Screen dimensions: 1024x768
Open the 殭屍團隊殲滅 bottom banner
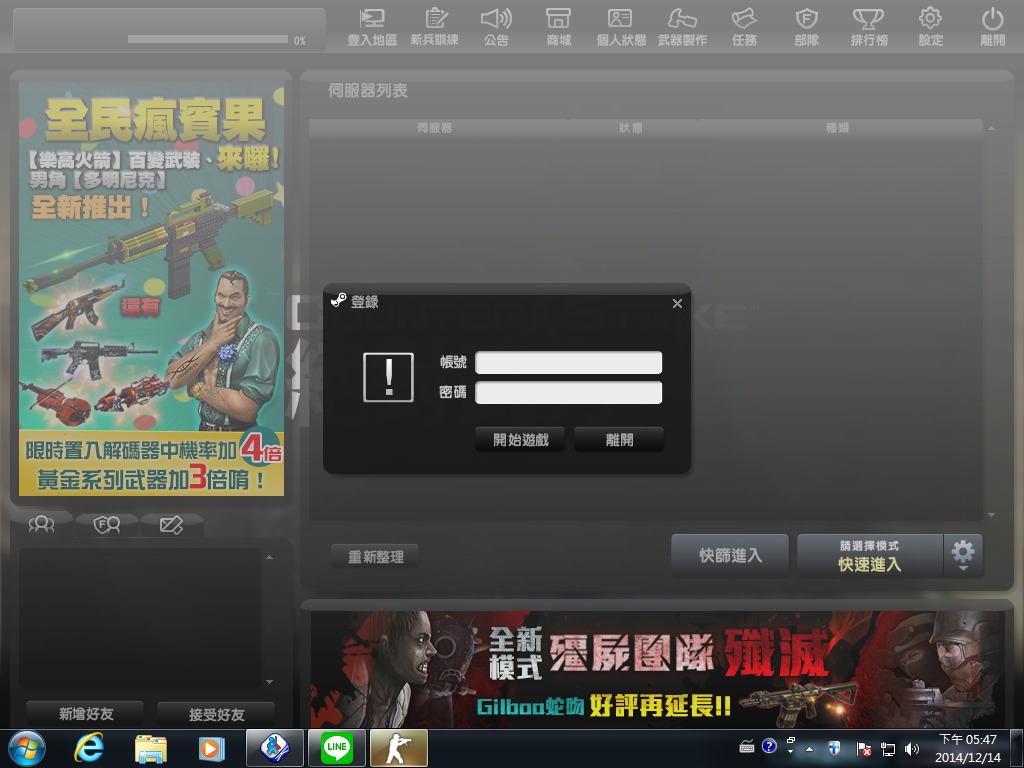click(x=658, y=669)
